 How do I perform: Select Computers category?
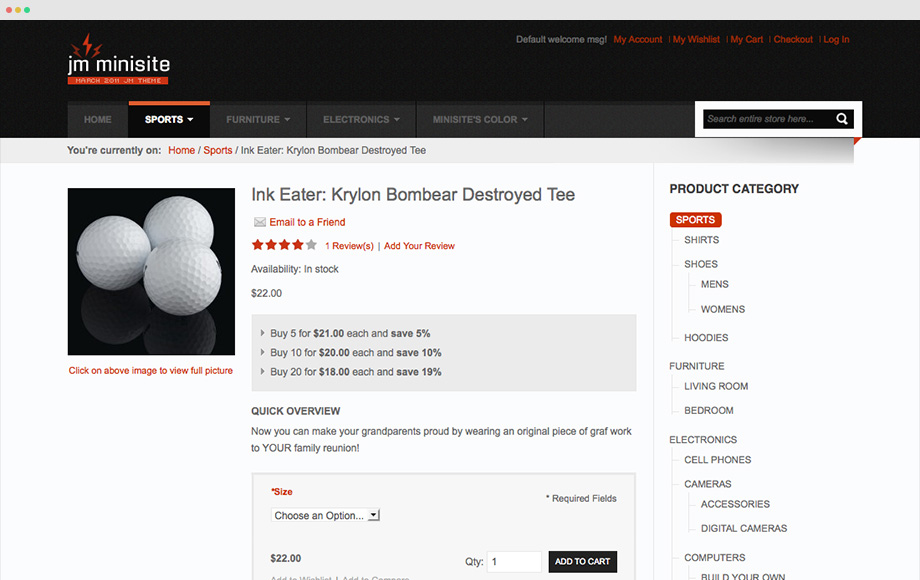coord(715,558)
